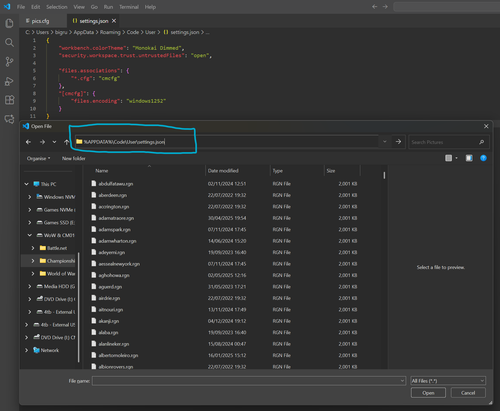
Task: Open the Search view icon
Action: click(9, 42)
